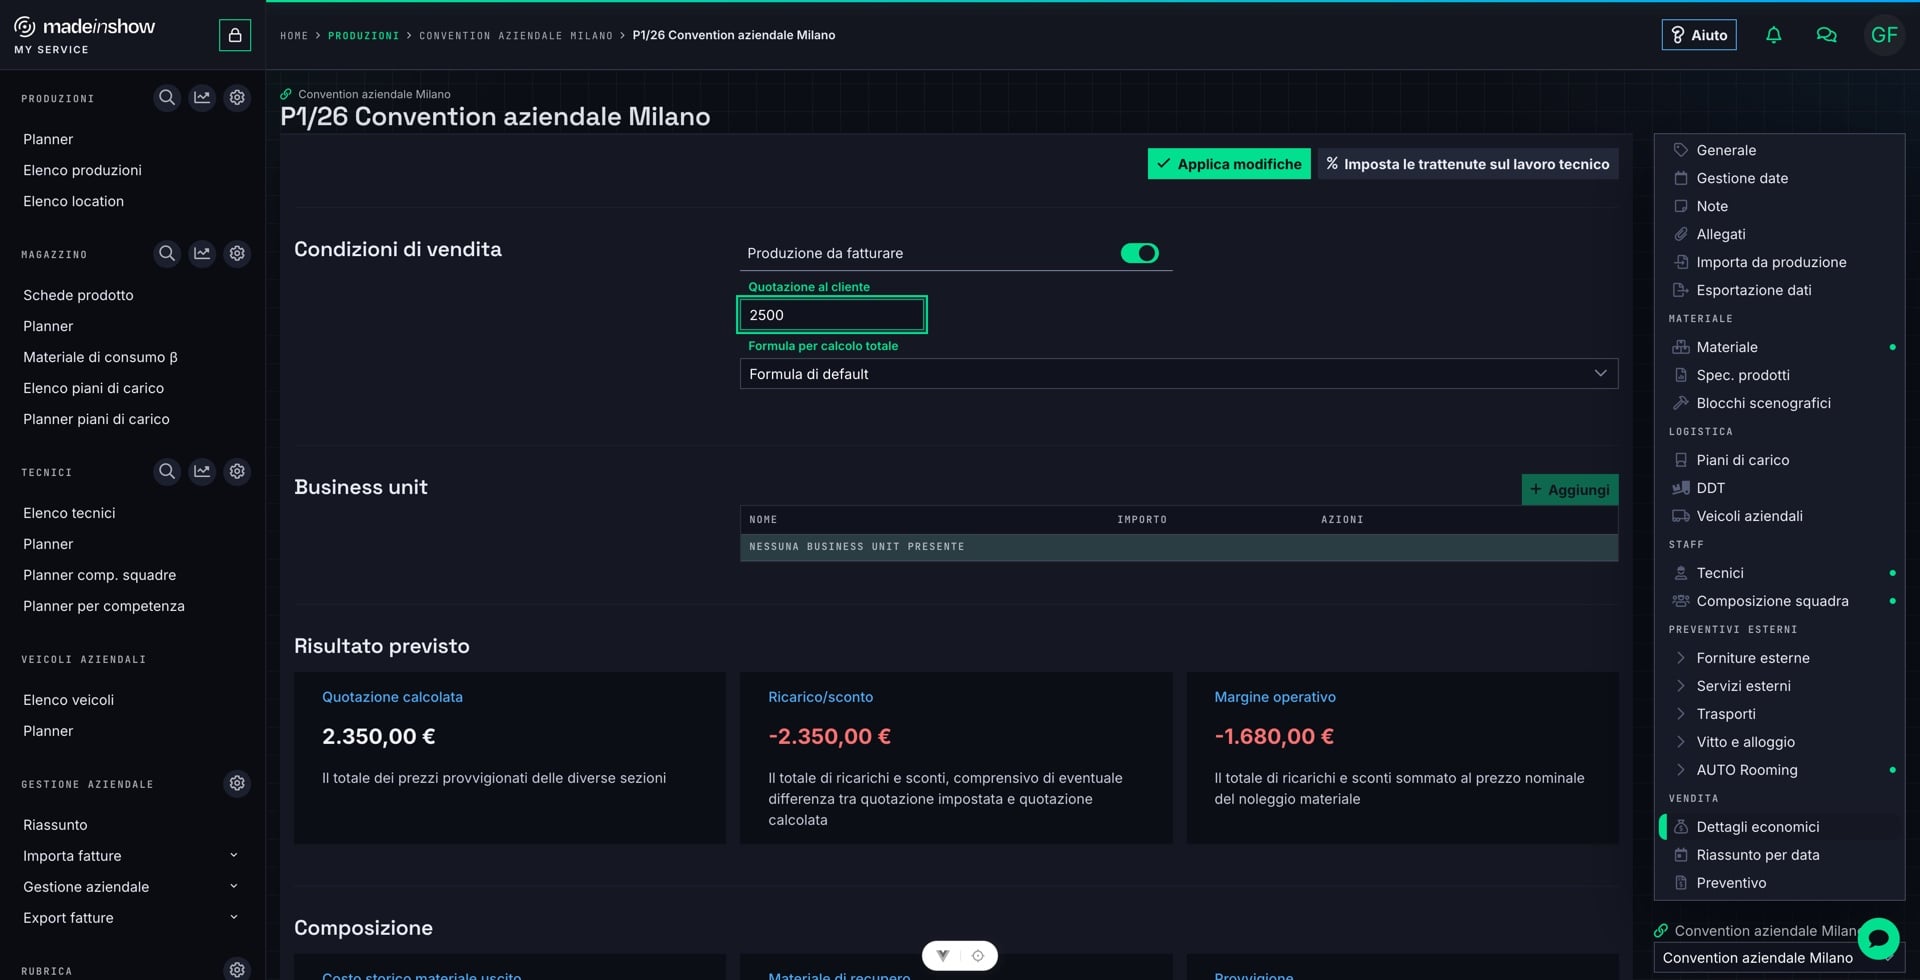Click Quotazione al cliente input field
Screen dimensions: 1920x980
click(x=832, y=315)
